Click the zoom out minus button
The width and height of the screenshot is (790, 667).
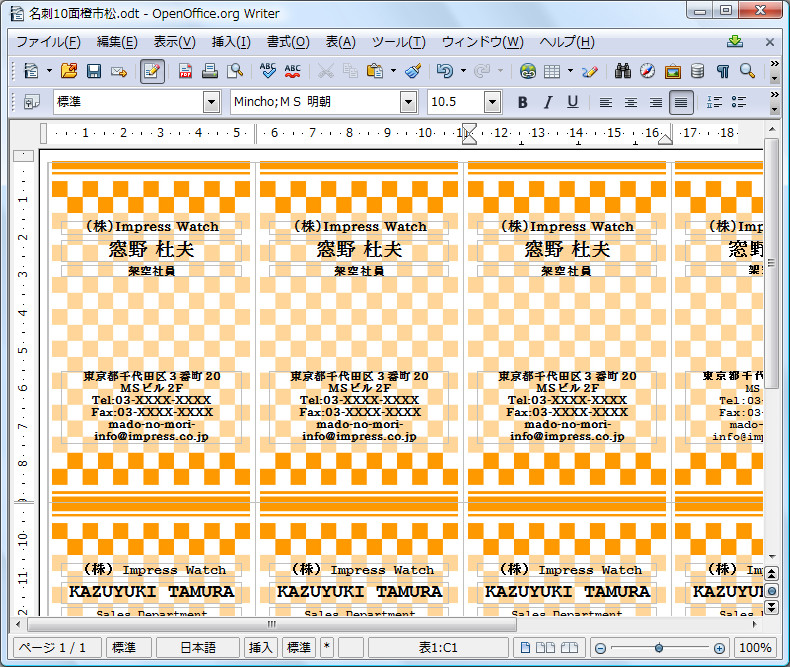[x=600, y=648]
